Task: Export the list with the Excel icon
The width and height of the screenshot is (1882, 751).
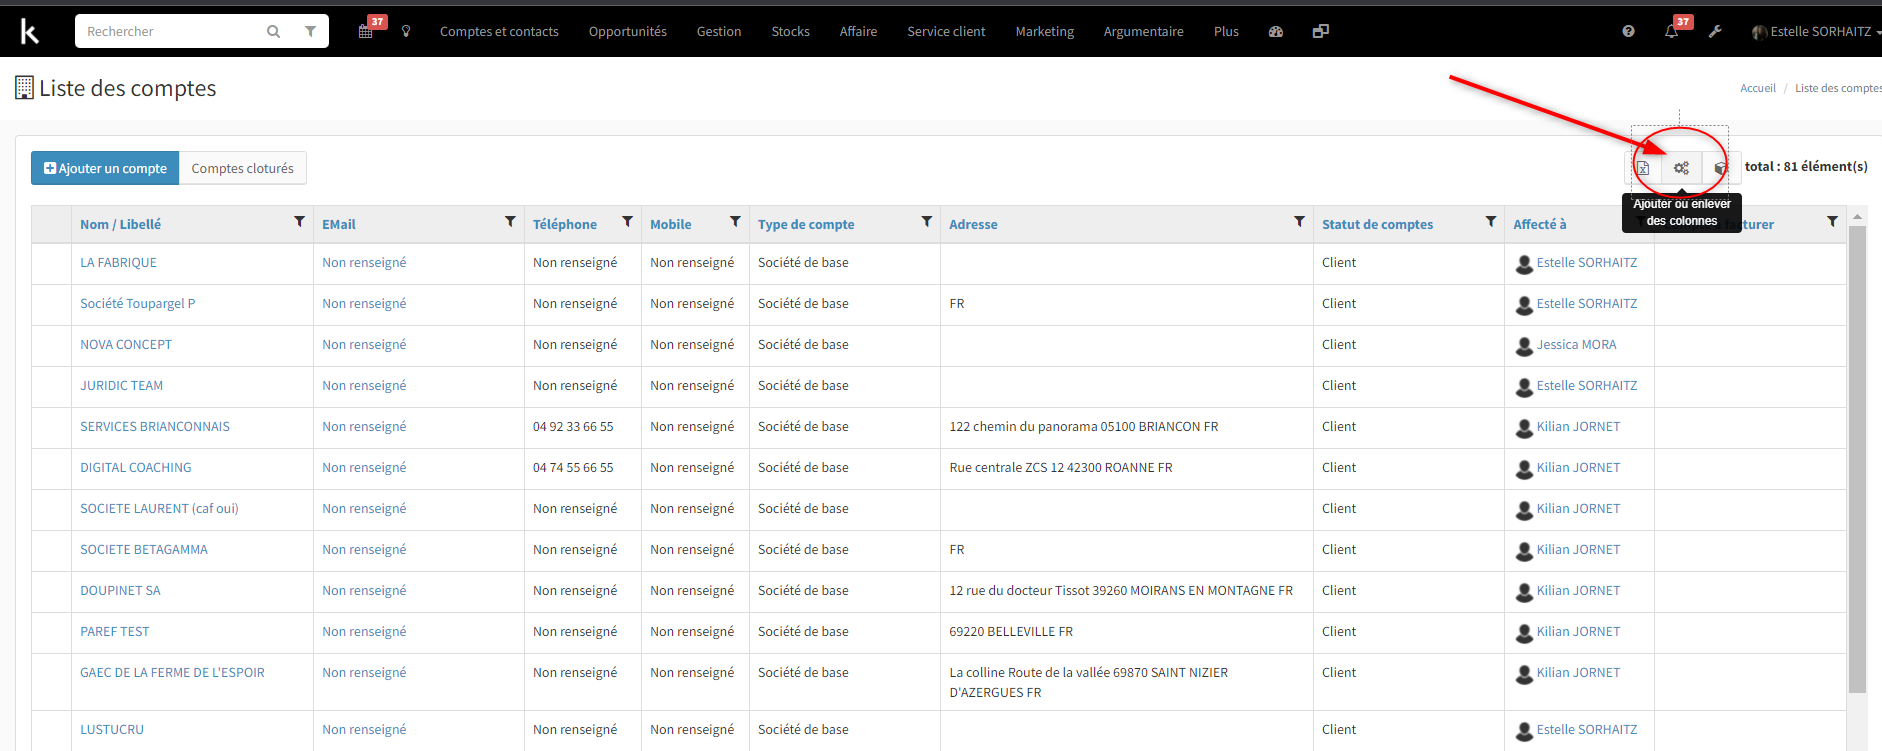Action: [x=1643, y=168]
